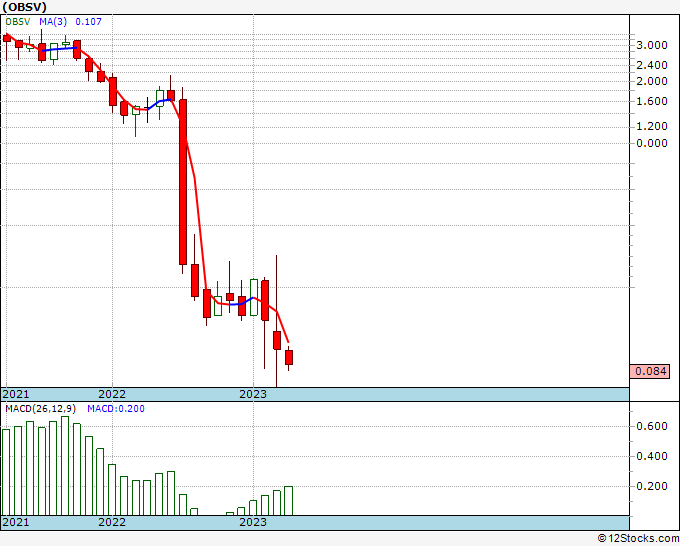Click the tallest MACD bar in 2021
The height and width of the screenshot is (546, 680).
coord(65,466)
